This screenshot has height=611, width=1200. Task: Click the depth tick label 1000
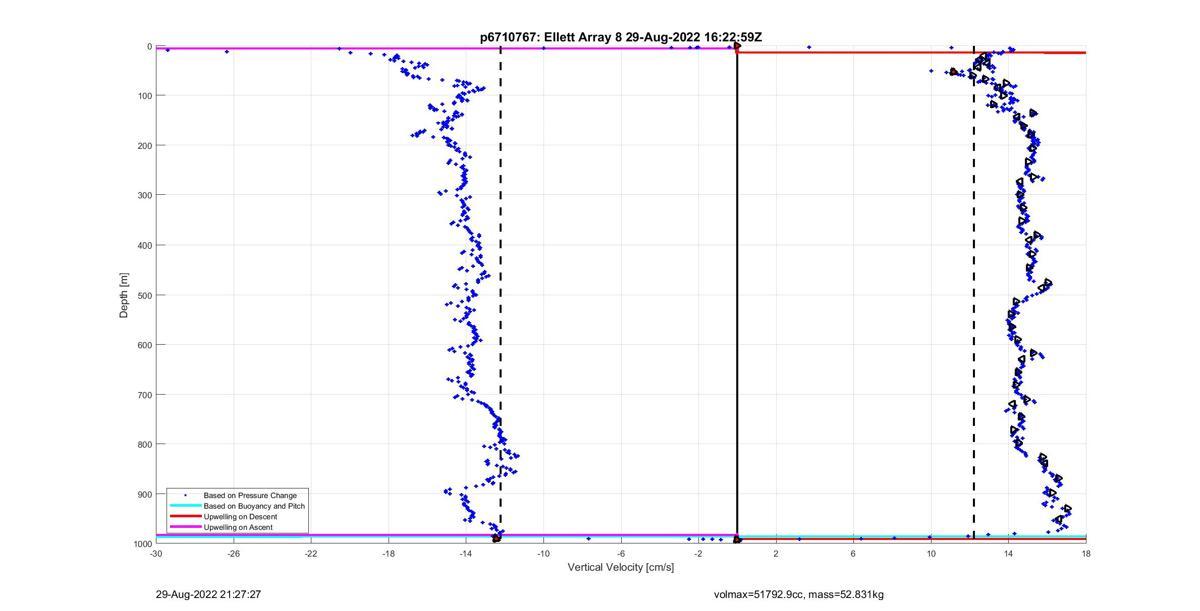click(142, 543)
